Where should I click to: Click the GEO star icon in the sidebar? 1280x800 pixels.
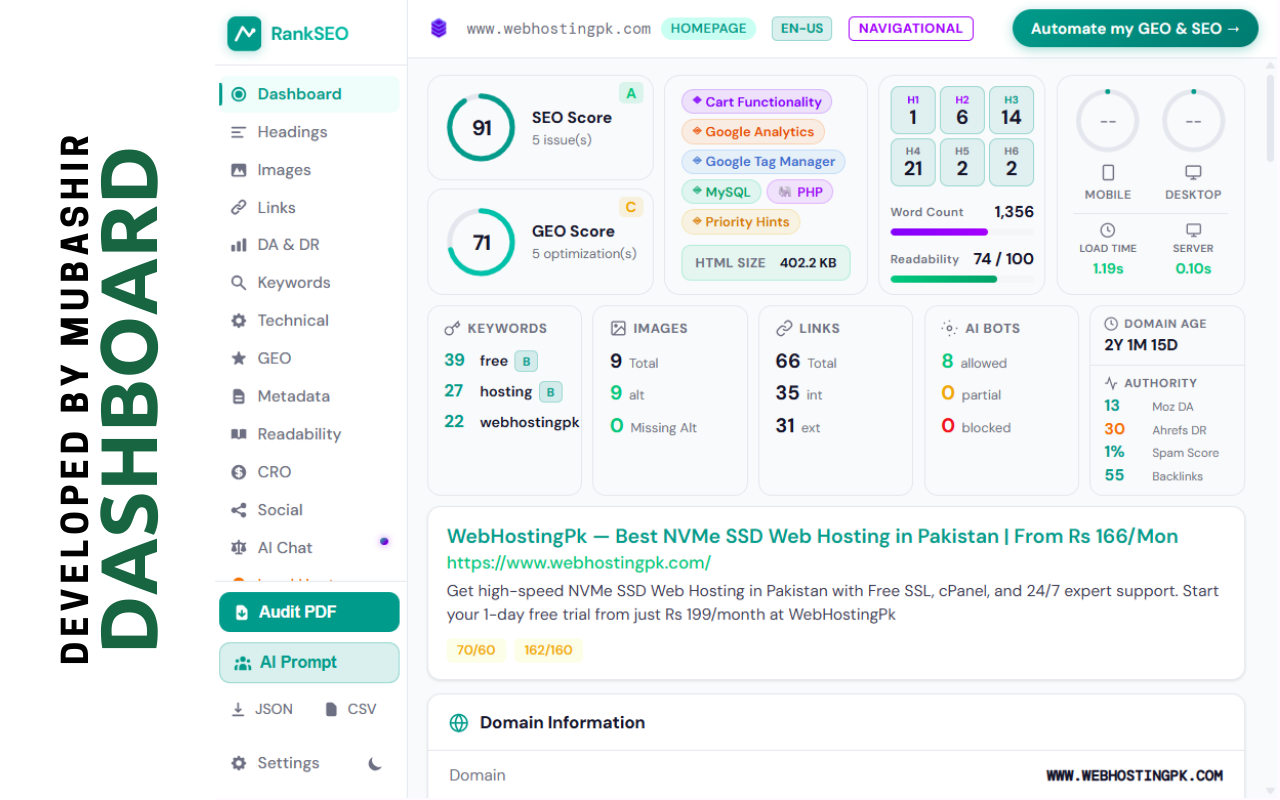coord(238,358)
